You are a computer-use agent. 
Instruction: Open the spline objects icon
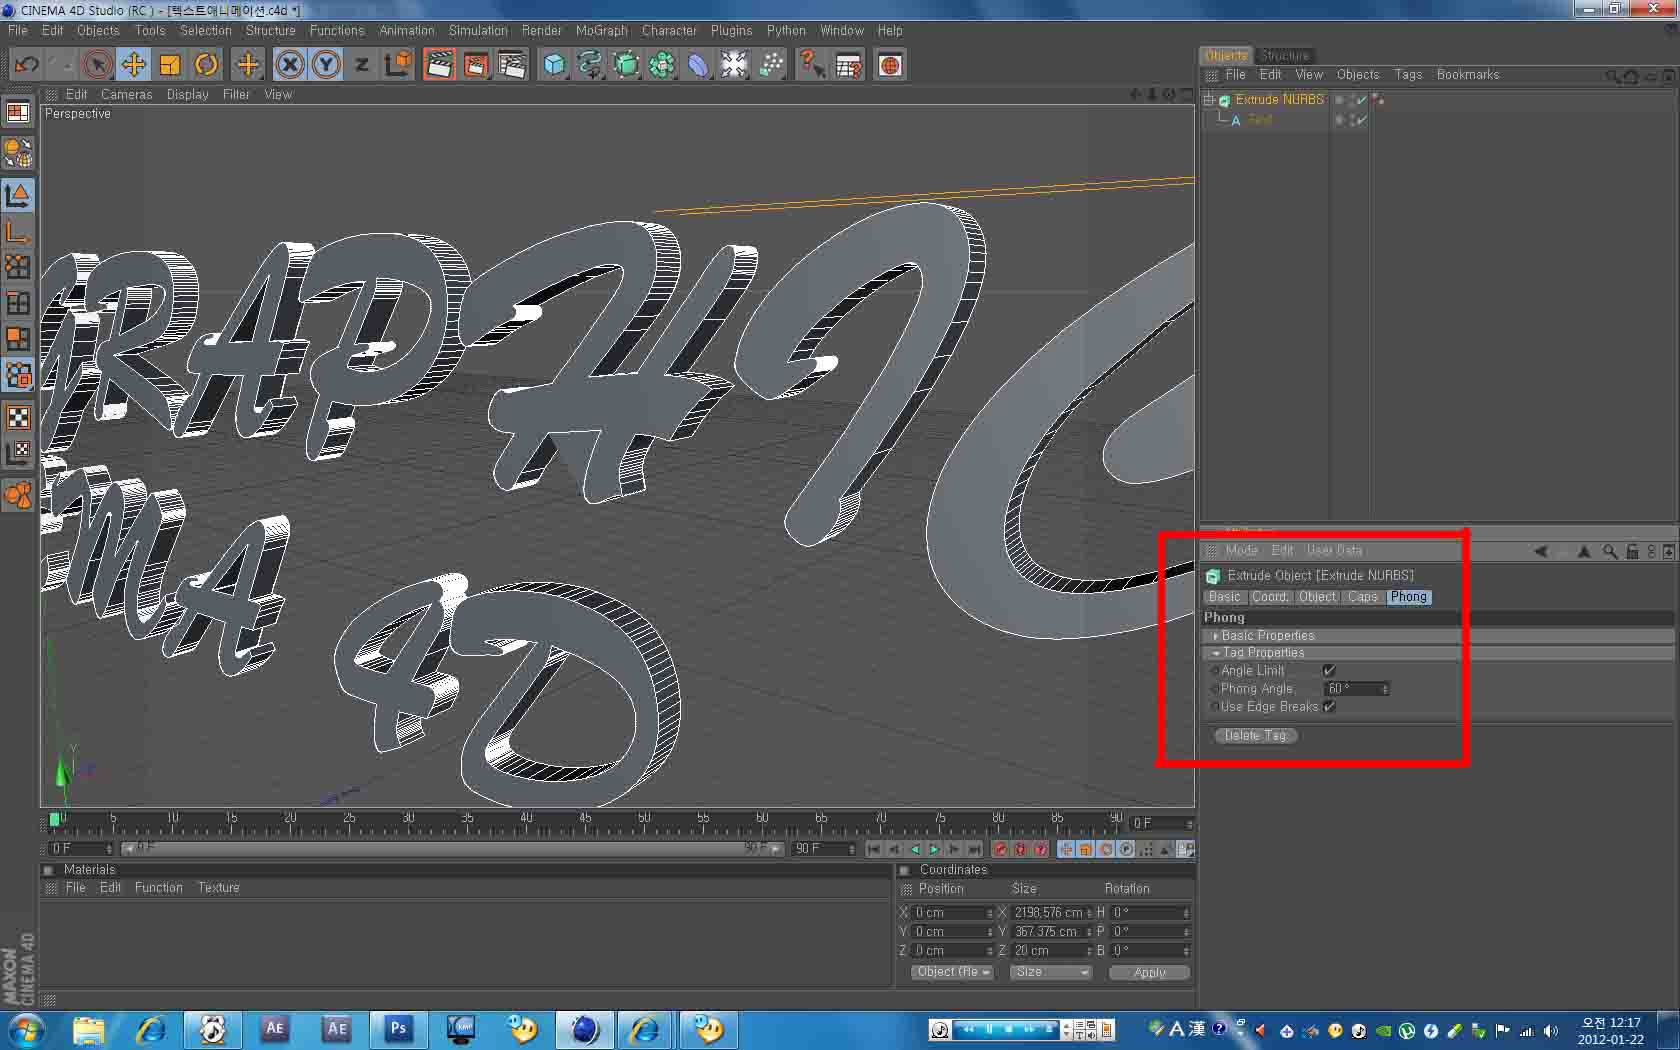[x=590, y=65]
